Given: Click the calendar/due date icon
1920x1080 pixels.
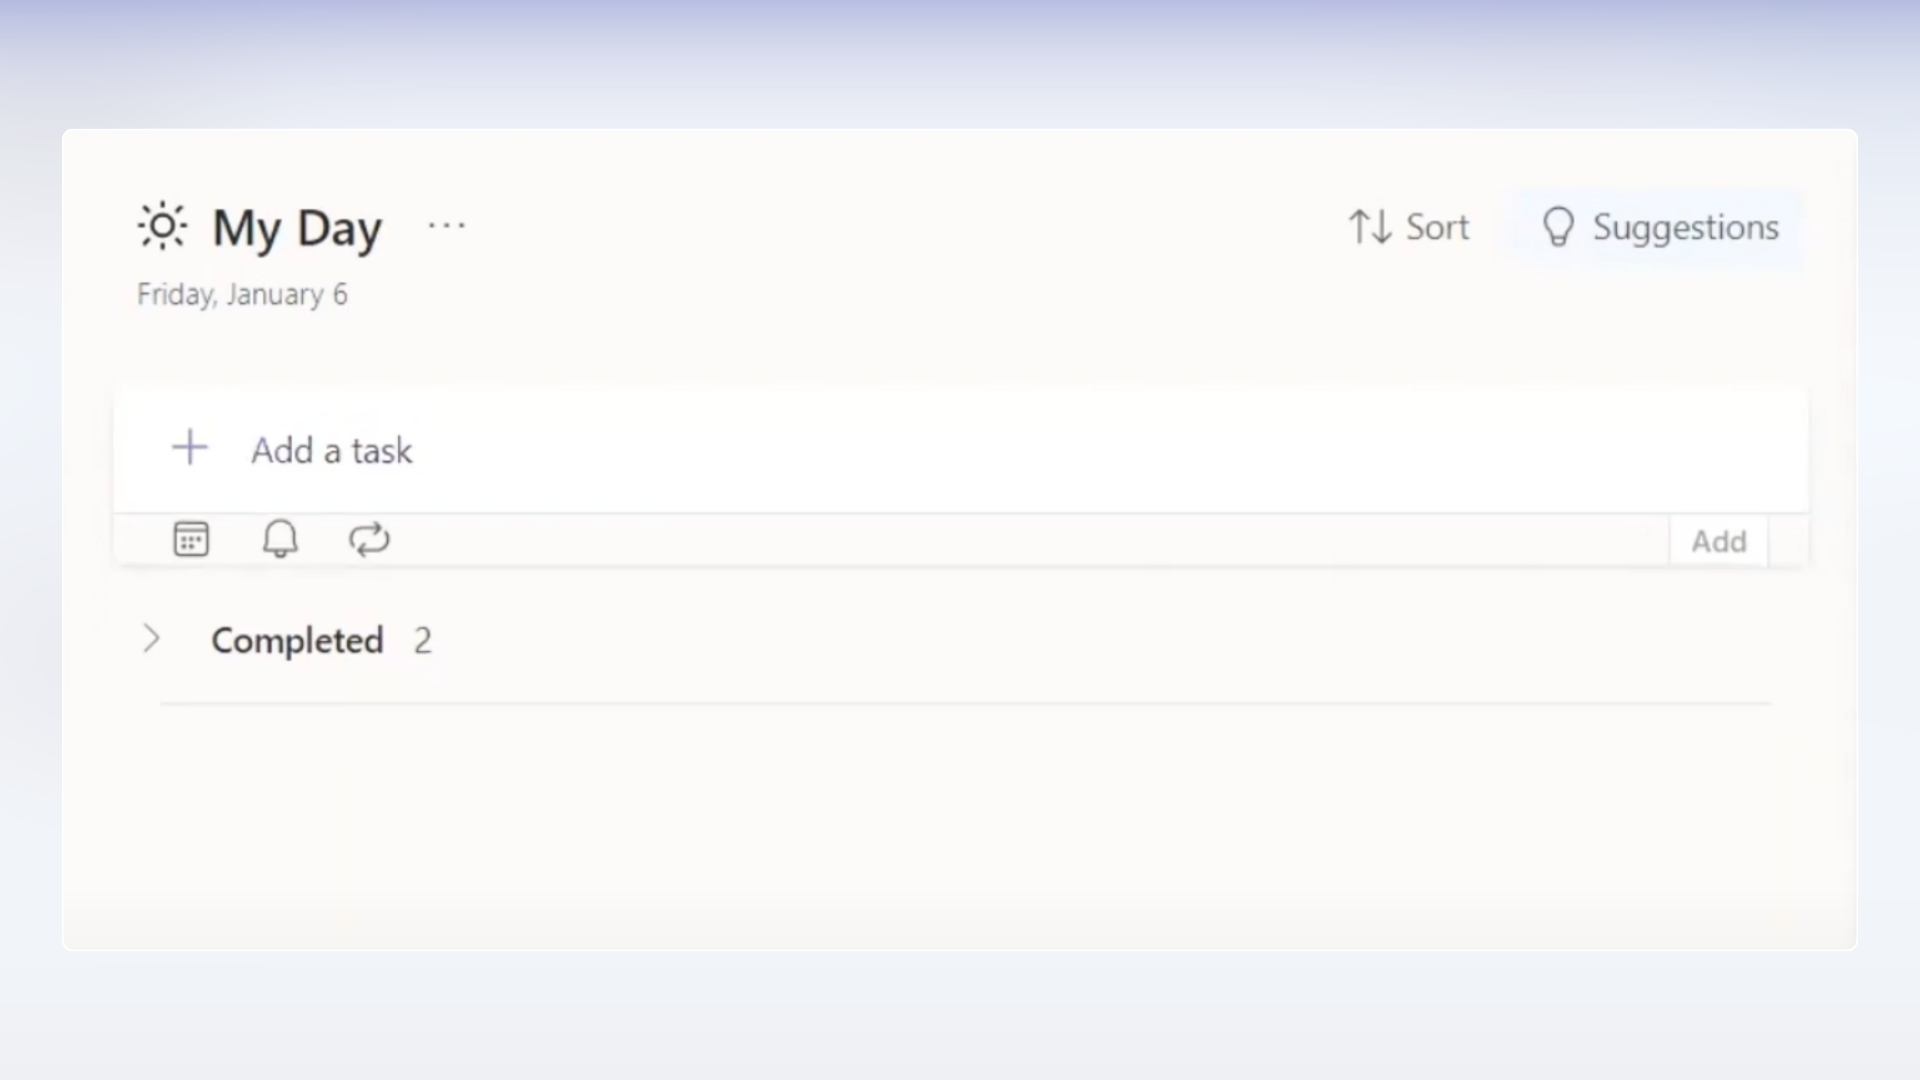Looking at the screenshot, I should [x=191, y=538].
